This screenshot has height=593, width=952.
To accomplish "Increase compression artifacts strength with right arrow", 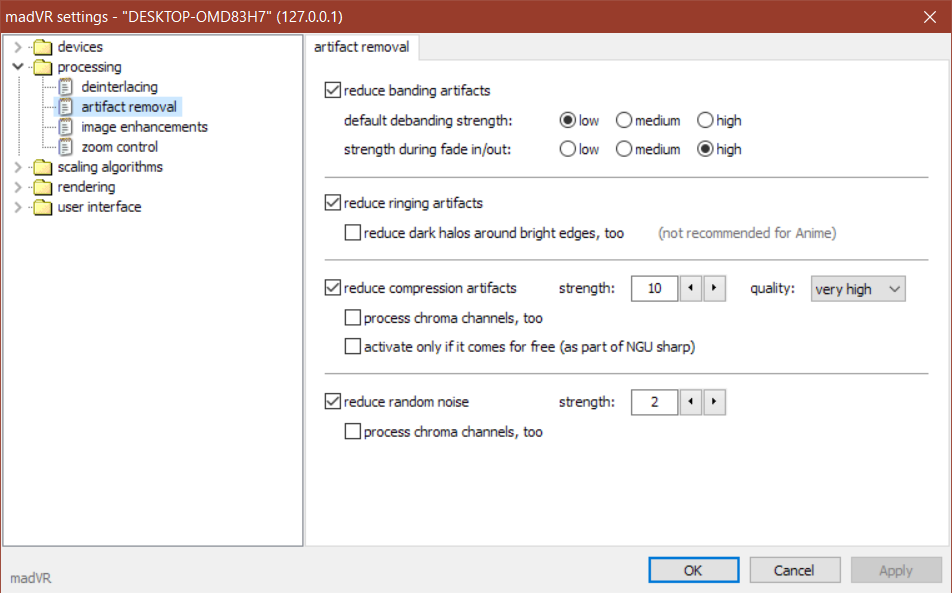I will click(714, 288).
